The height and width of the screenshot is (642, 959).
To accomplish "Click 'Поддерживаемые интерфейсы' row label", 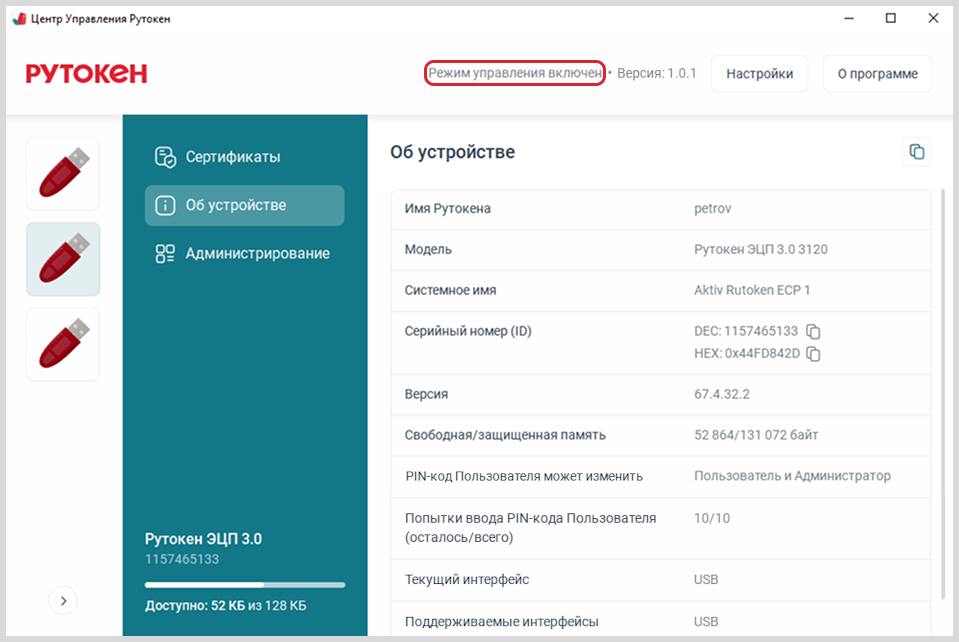I will (502, 622).
